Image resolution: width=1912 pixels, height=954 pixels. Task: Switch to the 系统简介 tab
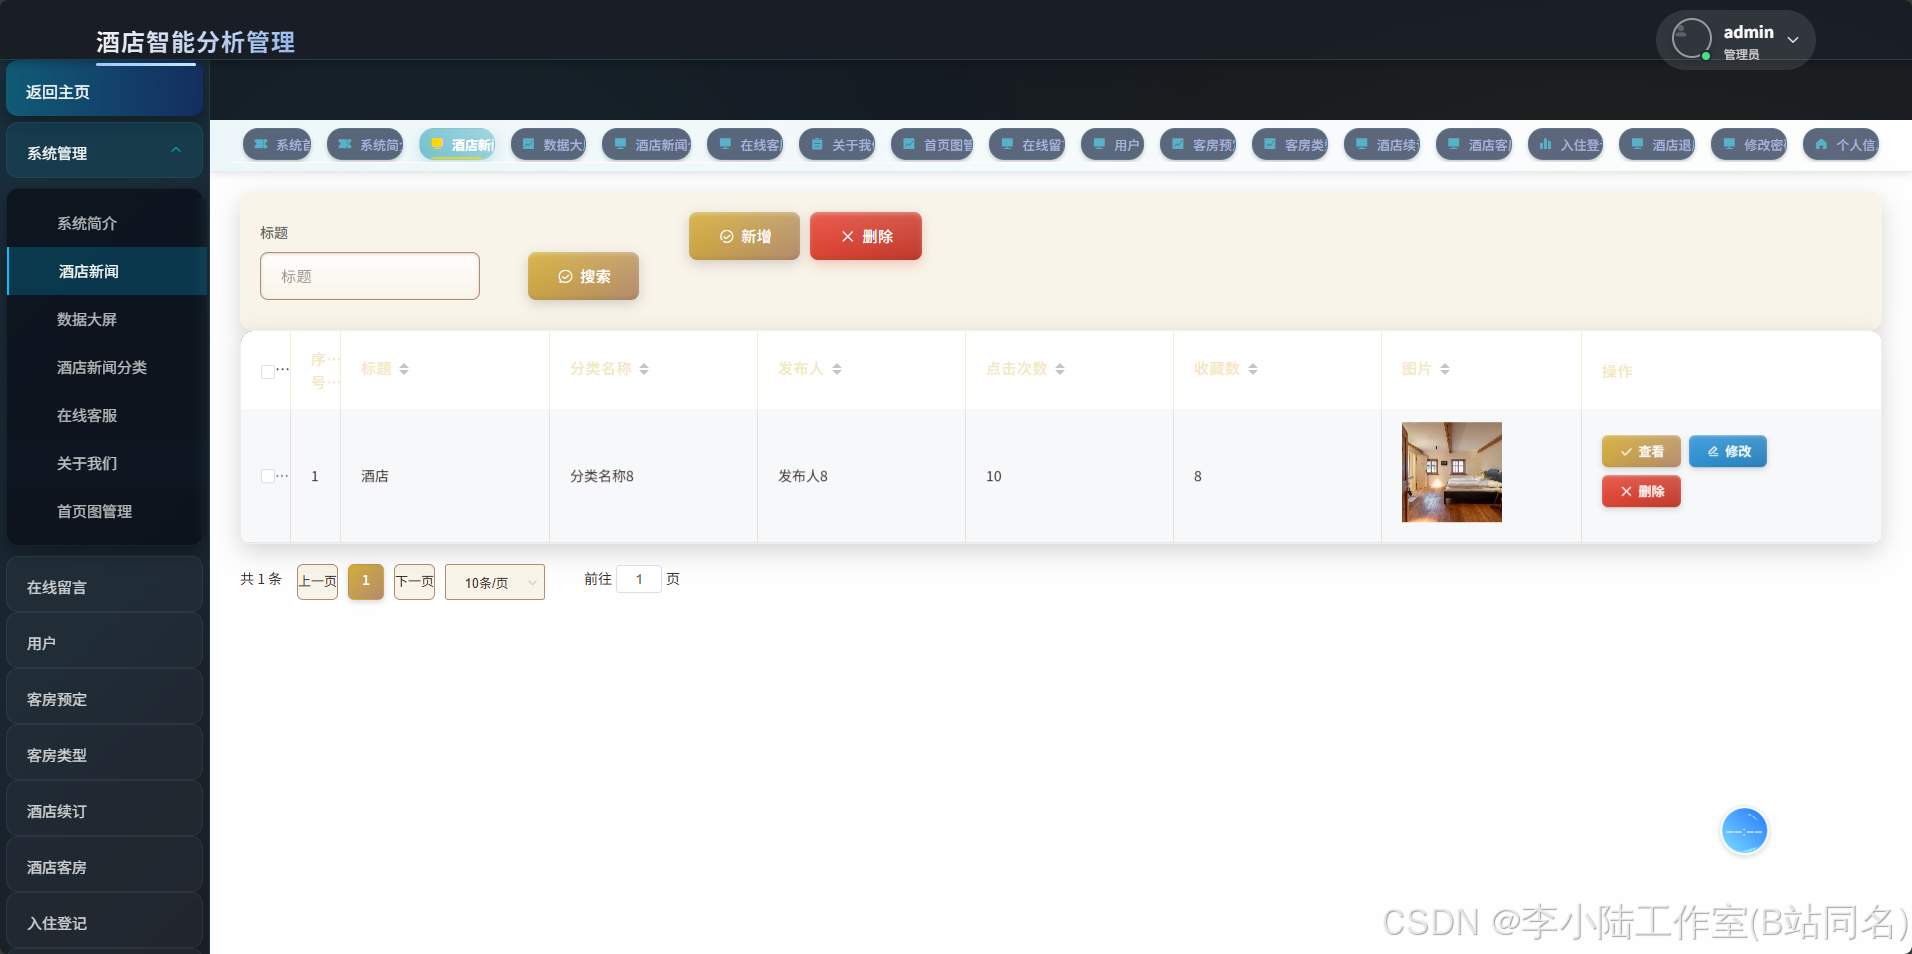click(365, 145)
